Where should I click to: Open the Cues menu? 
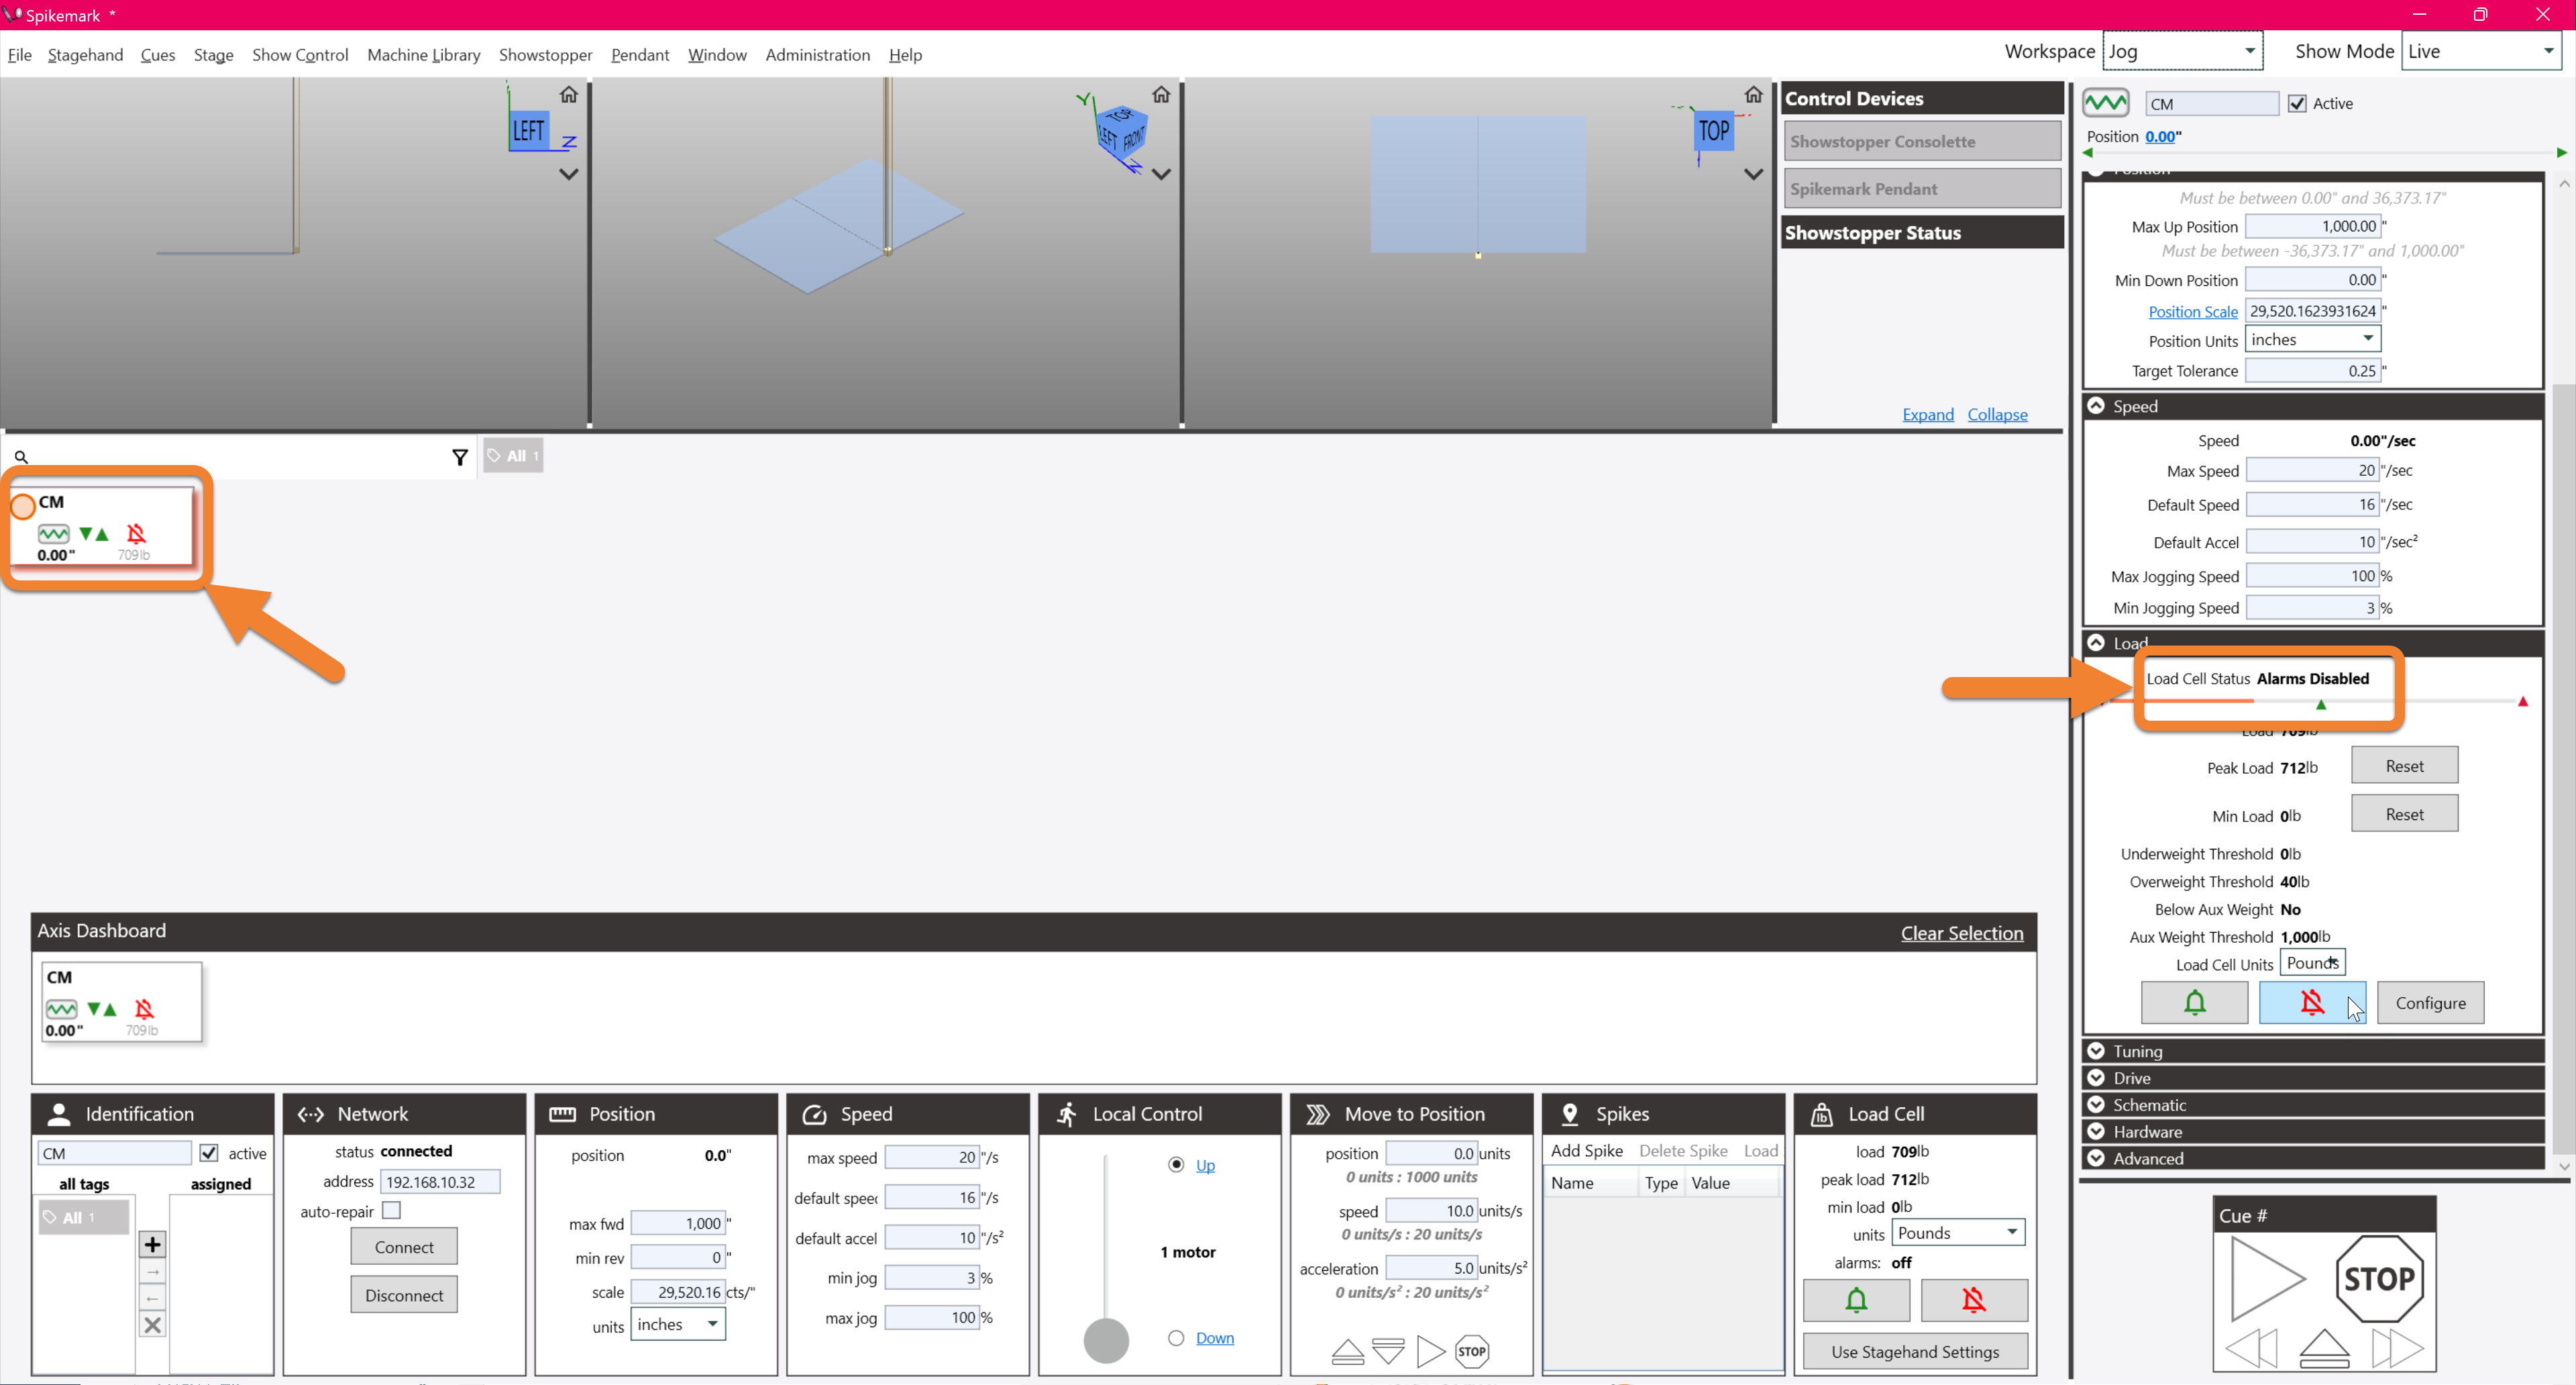157,55
